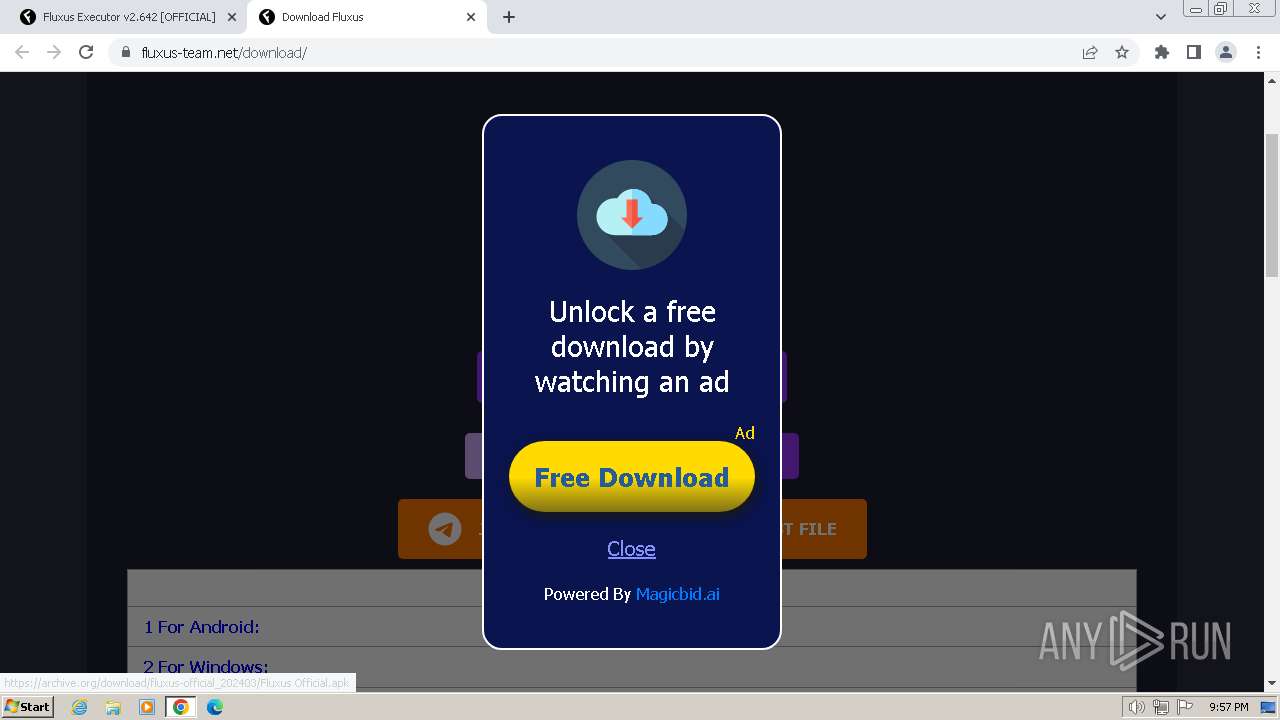Click the address bar URL field
Screen dimensions: 1280x720
click(600, 52)
